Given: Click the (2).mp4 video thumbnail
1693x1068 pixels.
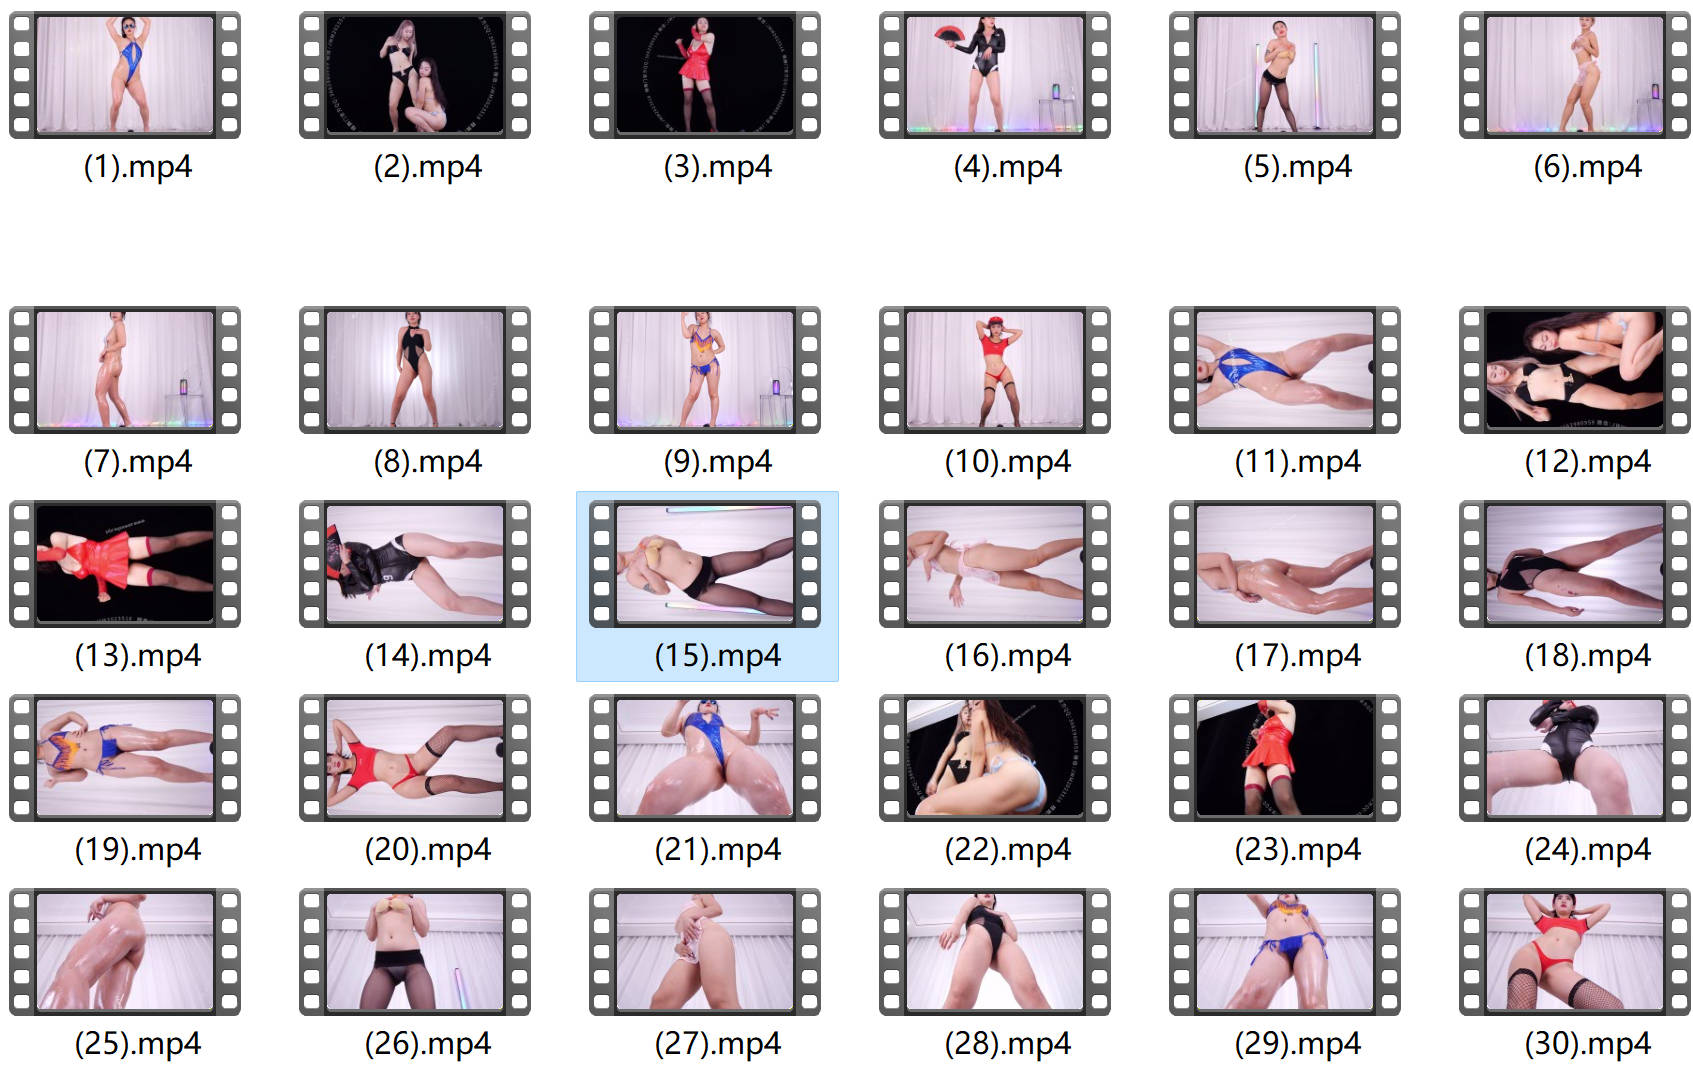Looking at the screenshot, I should point(415,75).
